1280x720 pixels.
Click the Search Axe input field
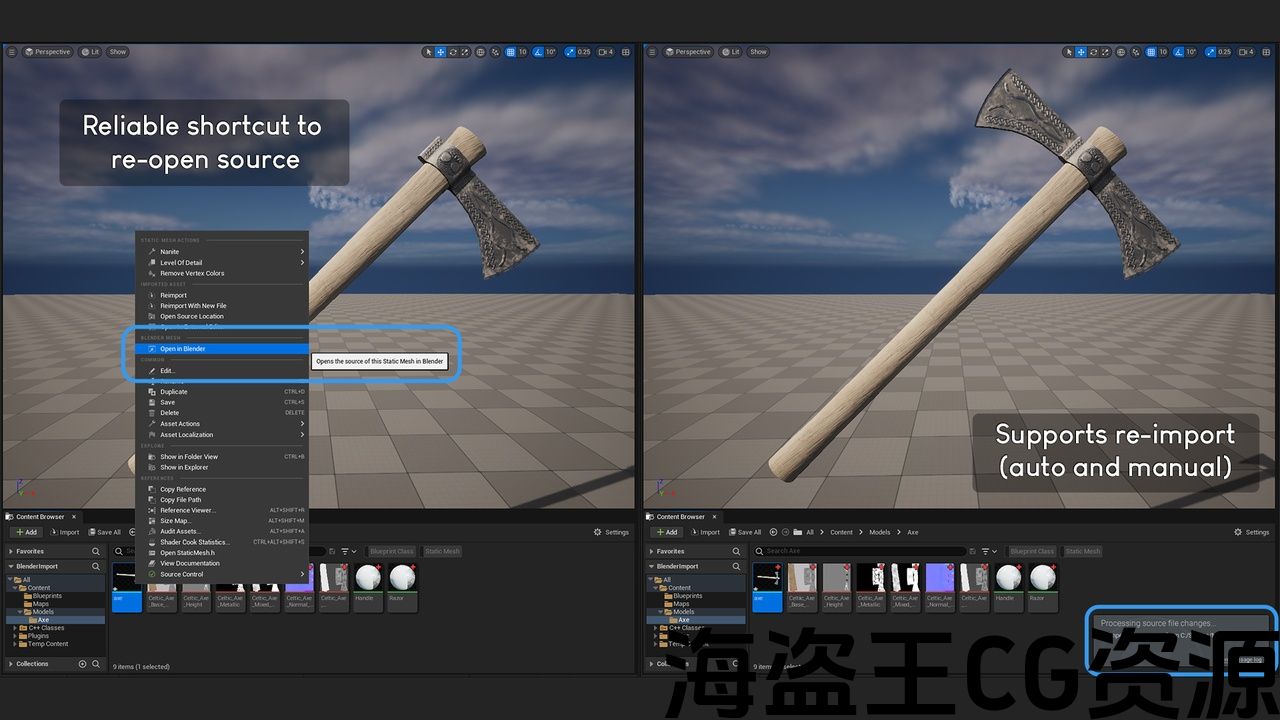click(860, 551)
